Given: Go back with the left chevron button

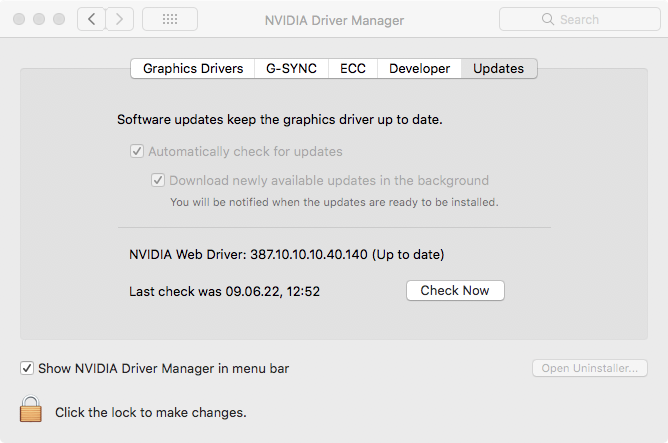Looking at the screenshot, I should point(91,19).
